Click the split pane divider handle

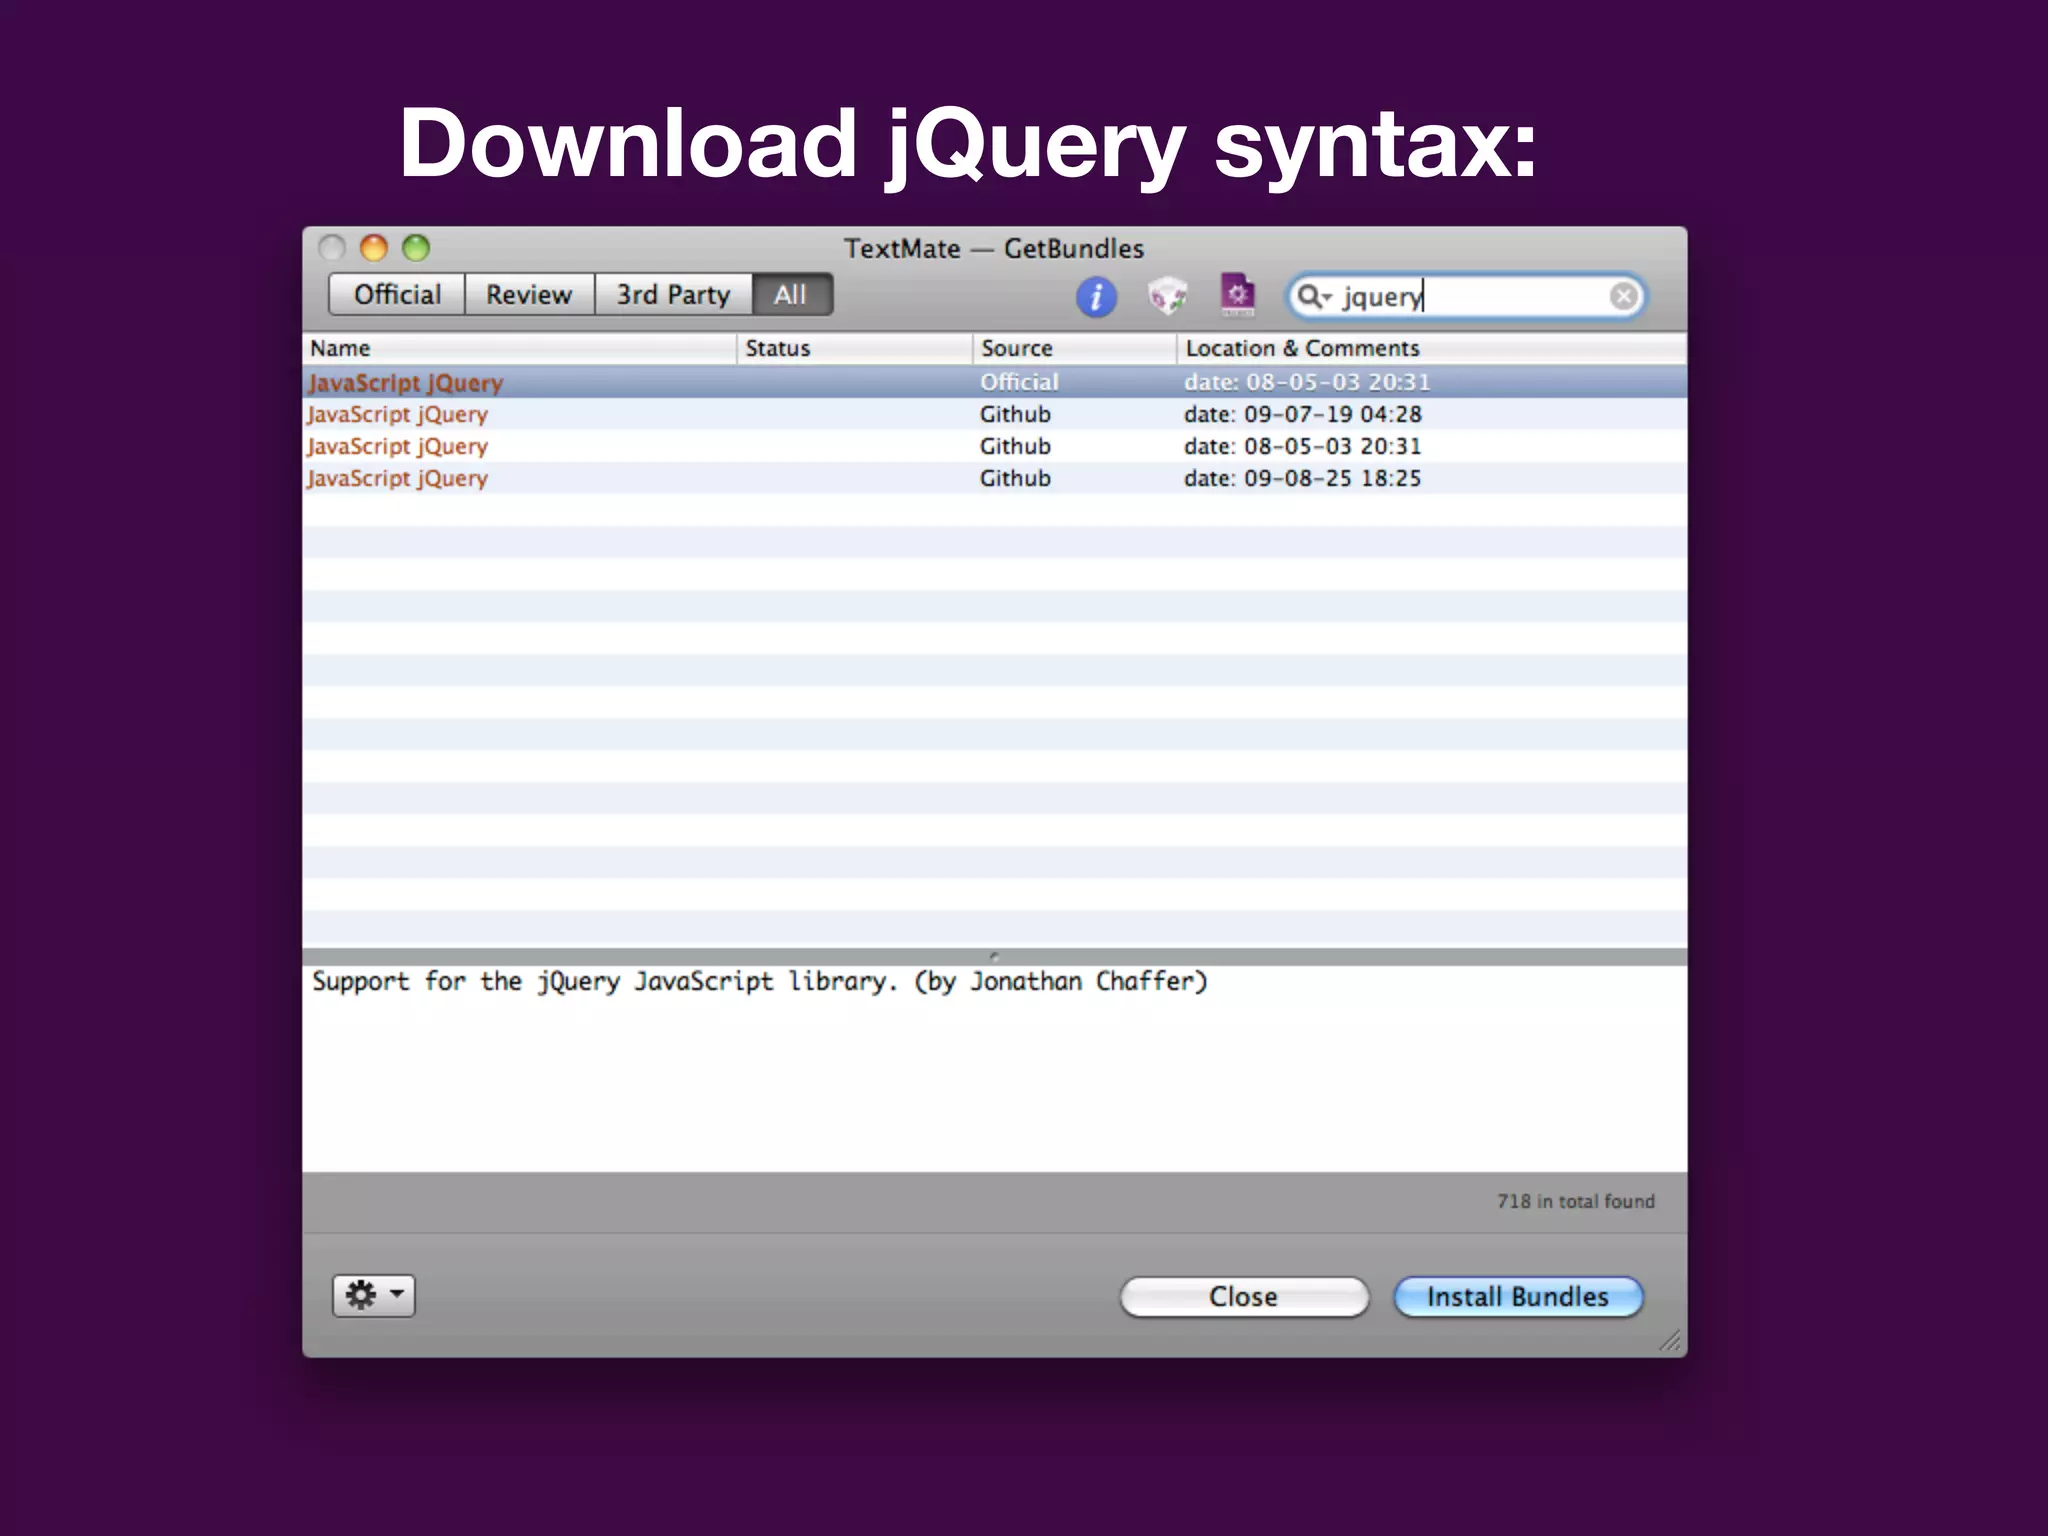click(994, 956)
